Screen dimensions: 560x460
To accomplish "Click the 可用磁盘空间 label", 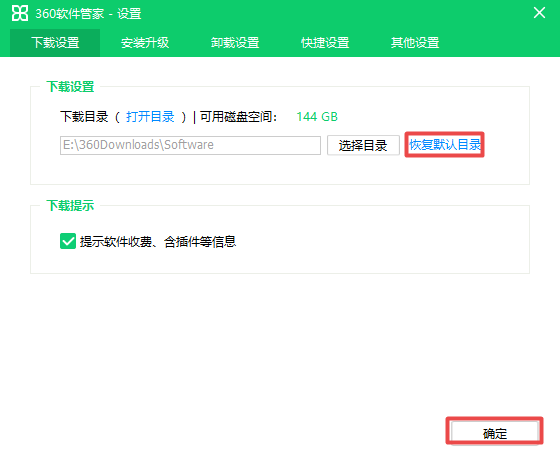I will [238, 117].
